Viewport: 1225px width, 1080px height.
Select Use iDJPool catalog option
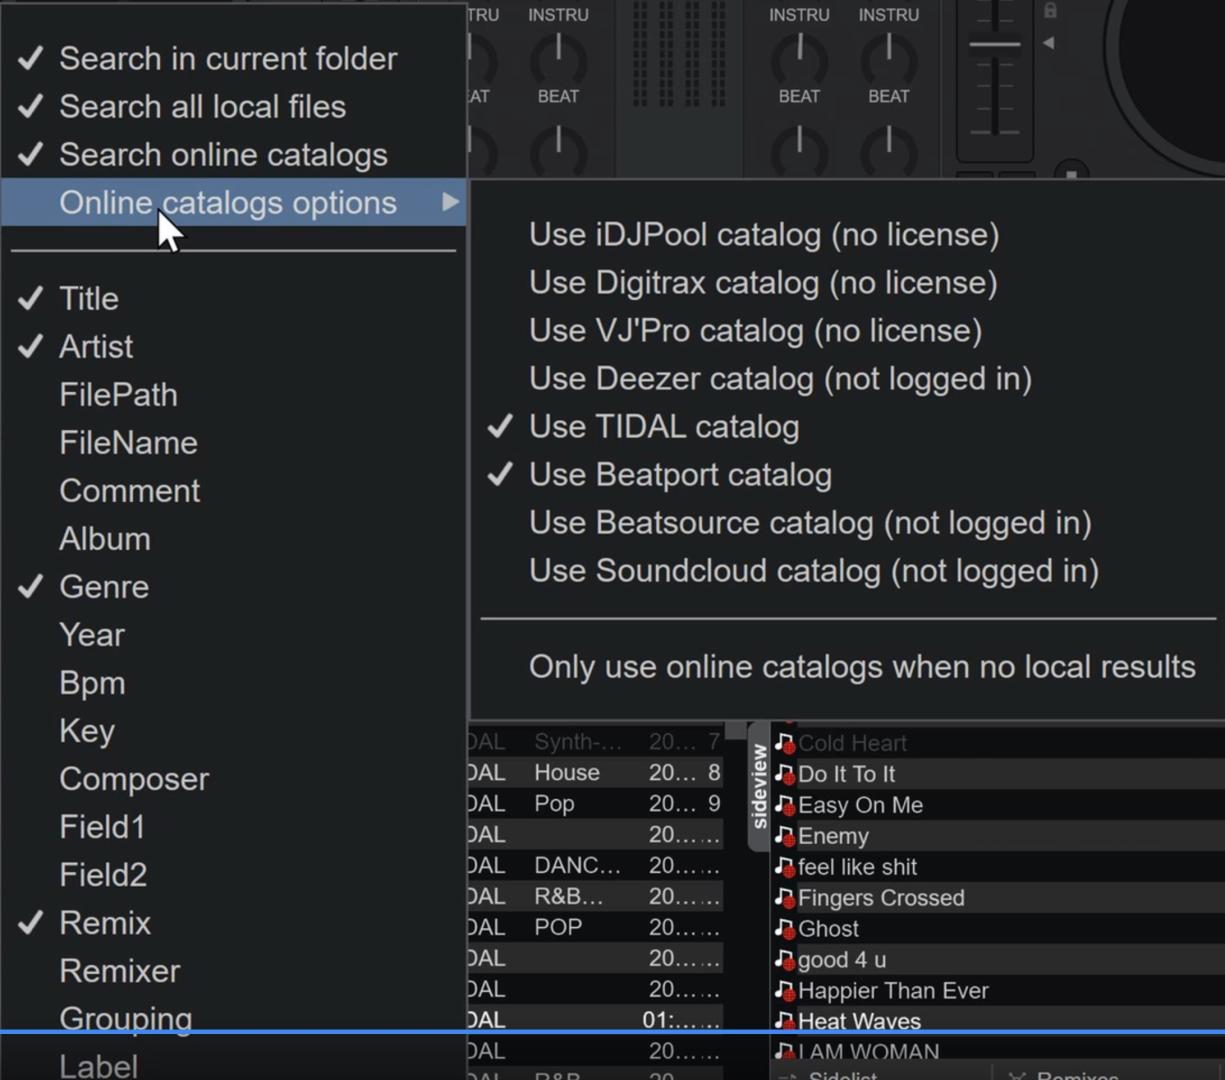click(x=848, y=235)
